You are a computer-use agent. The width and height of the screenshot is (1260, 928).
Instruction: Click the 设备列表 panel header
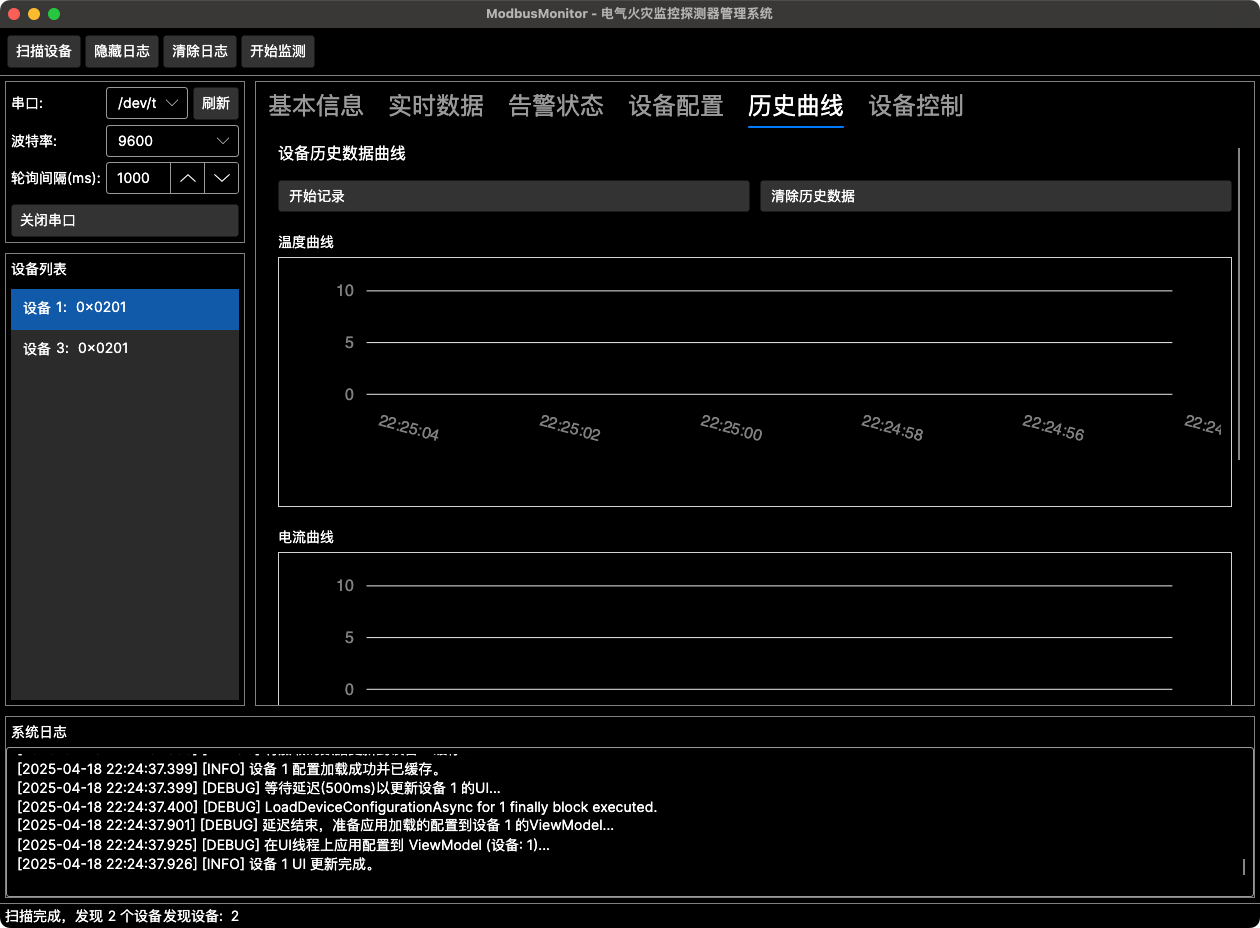(39, 269)
